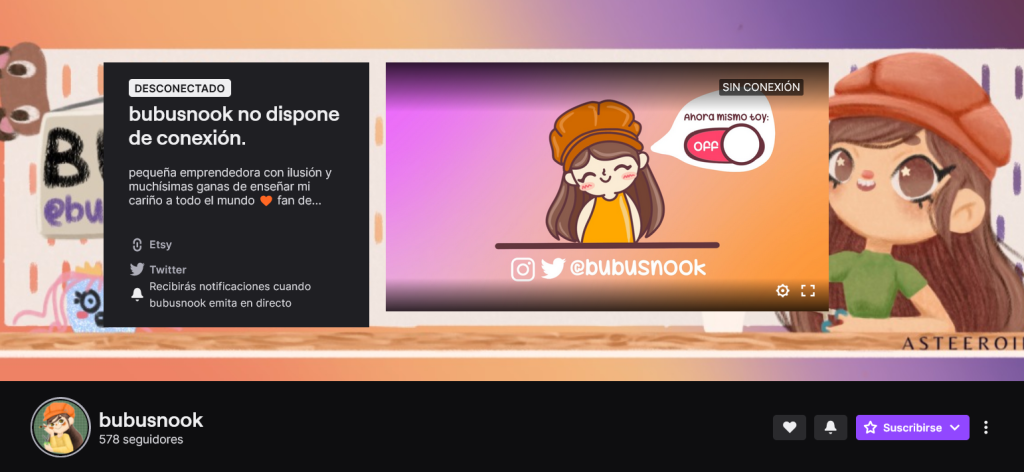Click the bubusnook channel avatar
Viewport: 1024px width, 472px height.
(x=61, y=427)
